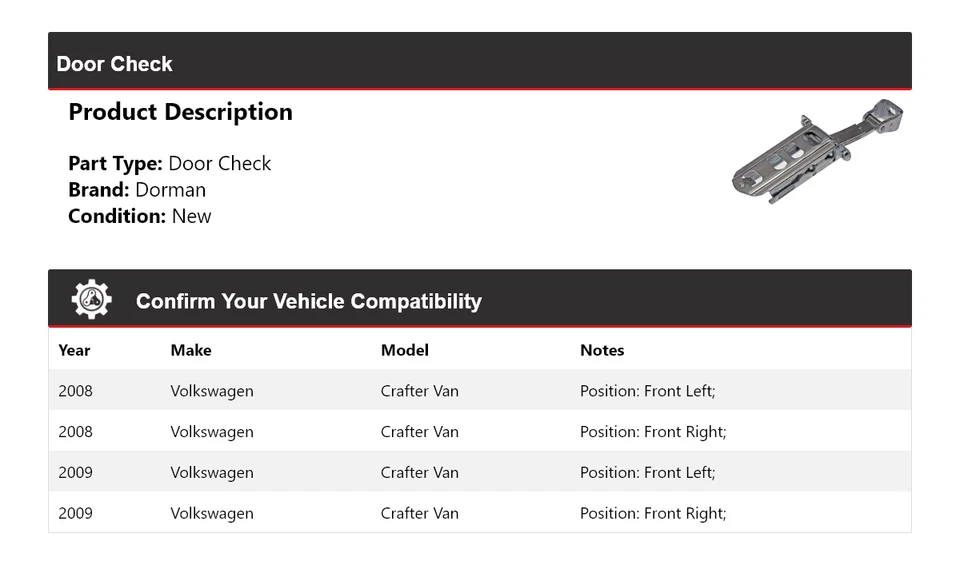
Task: Click the Confirm Your Vehicle Compatibility heading
Action: point(308,301)
